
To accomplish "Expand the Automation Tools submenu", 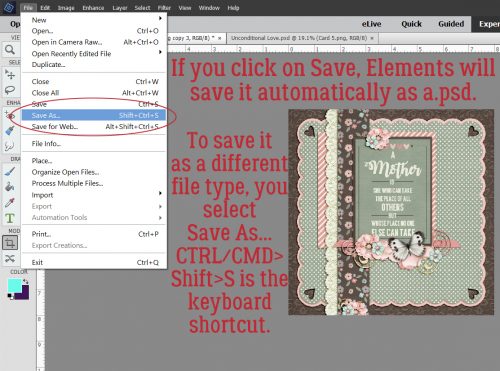I will pos(94,217).
